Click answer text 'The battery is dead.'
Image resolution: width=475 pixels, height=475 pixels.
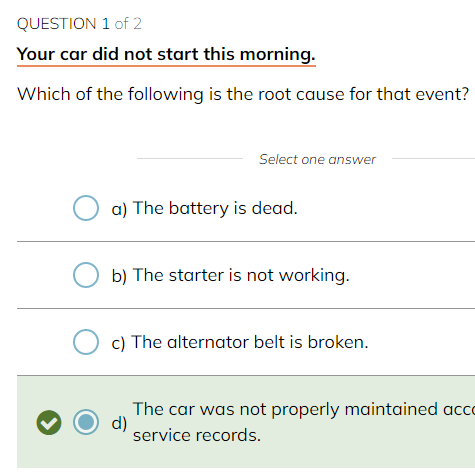click(215, 208)
